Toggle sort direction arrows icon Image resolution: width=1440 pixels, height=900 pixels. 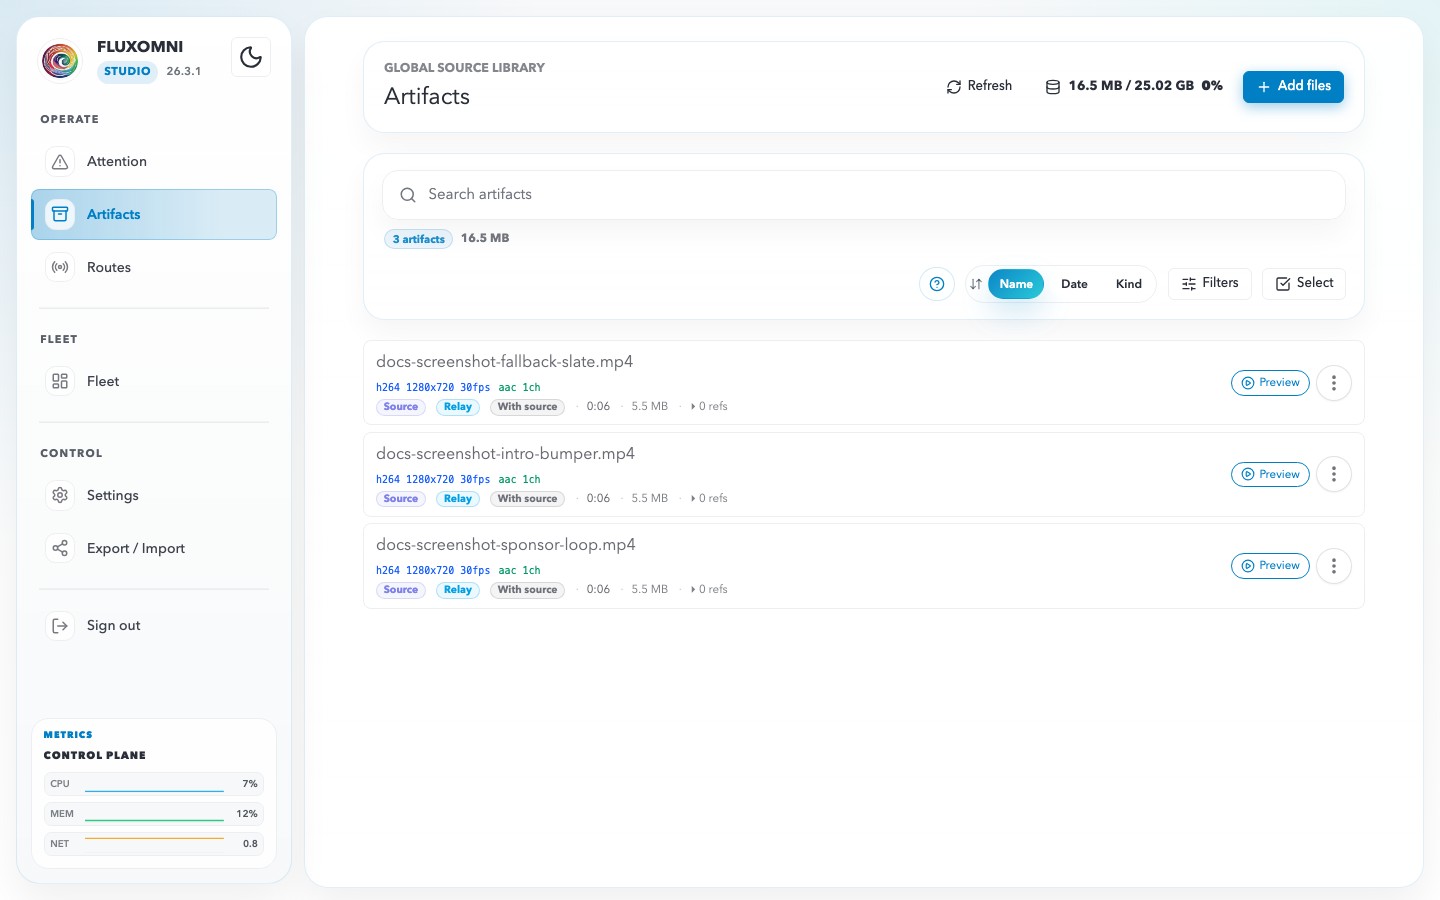pyautogui.click(x=976, y=284)
